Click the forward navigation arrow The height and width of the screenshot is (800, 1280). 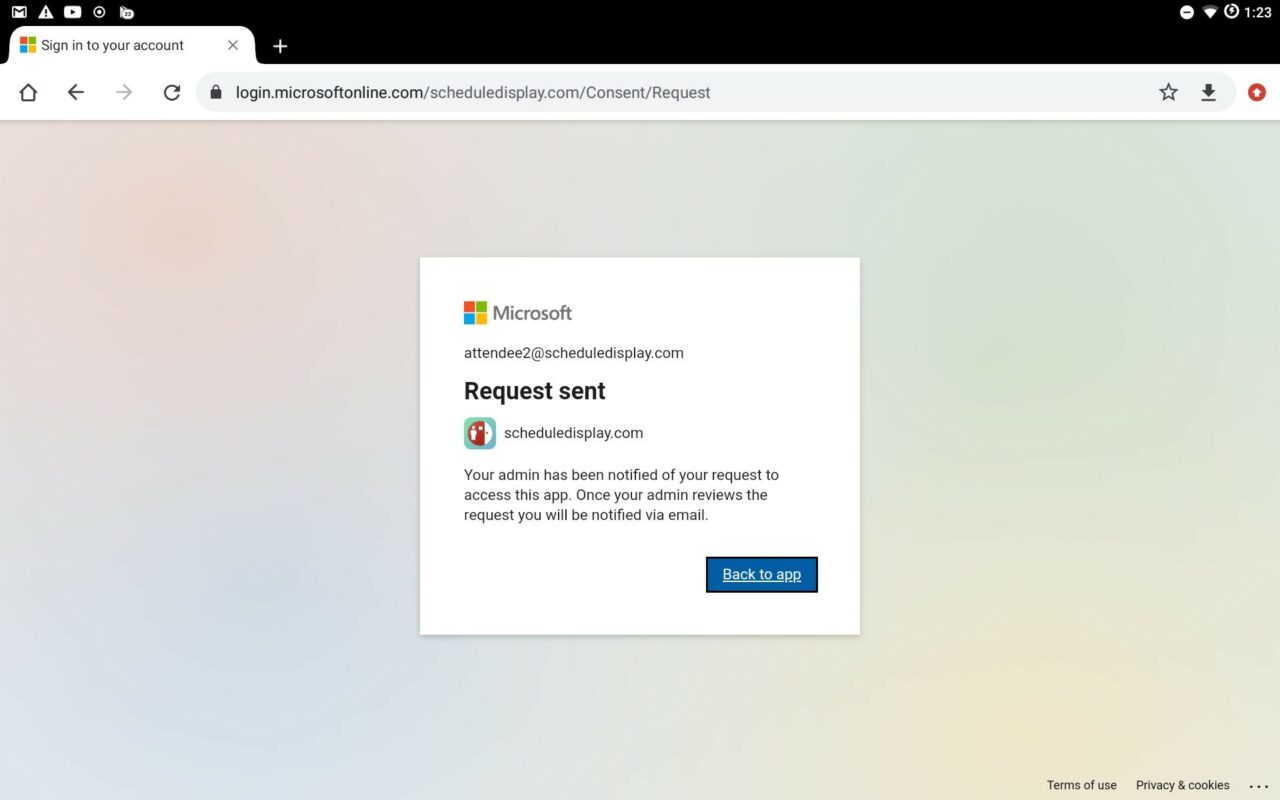(x=124, y=93)
